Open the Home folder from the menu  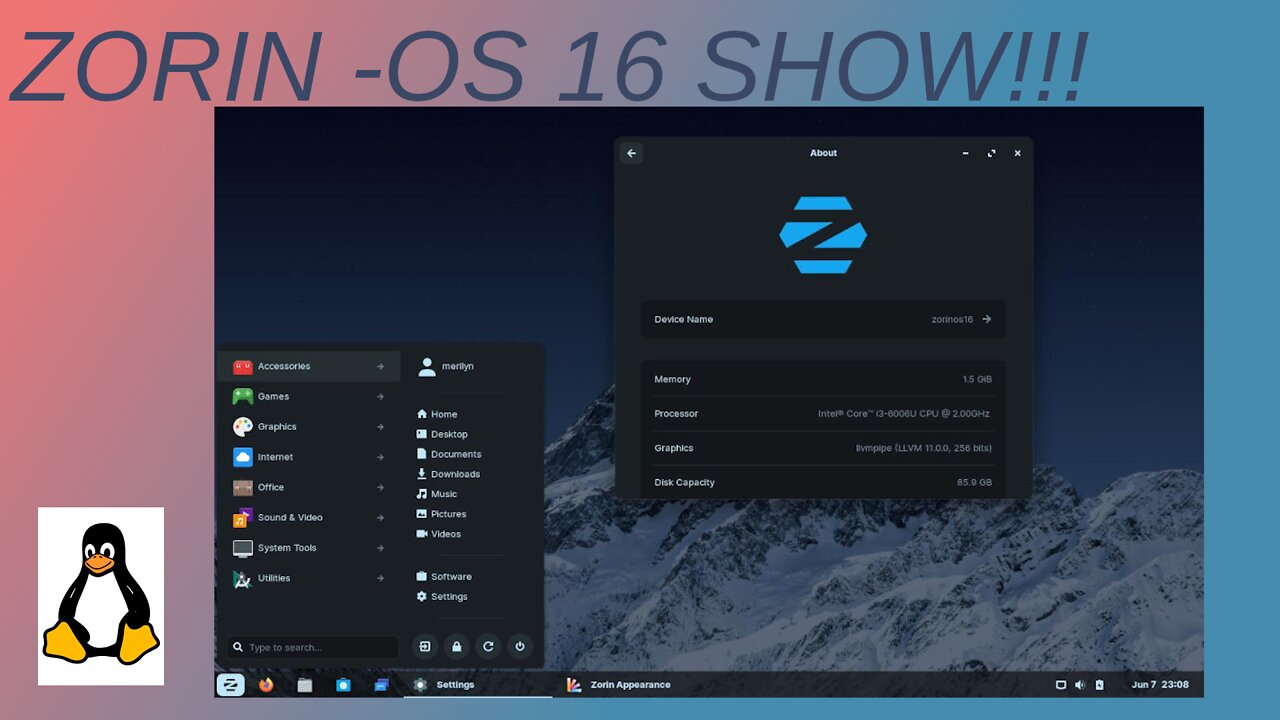(437, 414)
